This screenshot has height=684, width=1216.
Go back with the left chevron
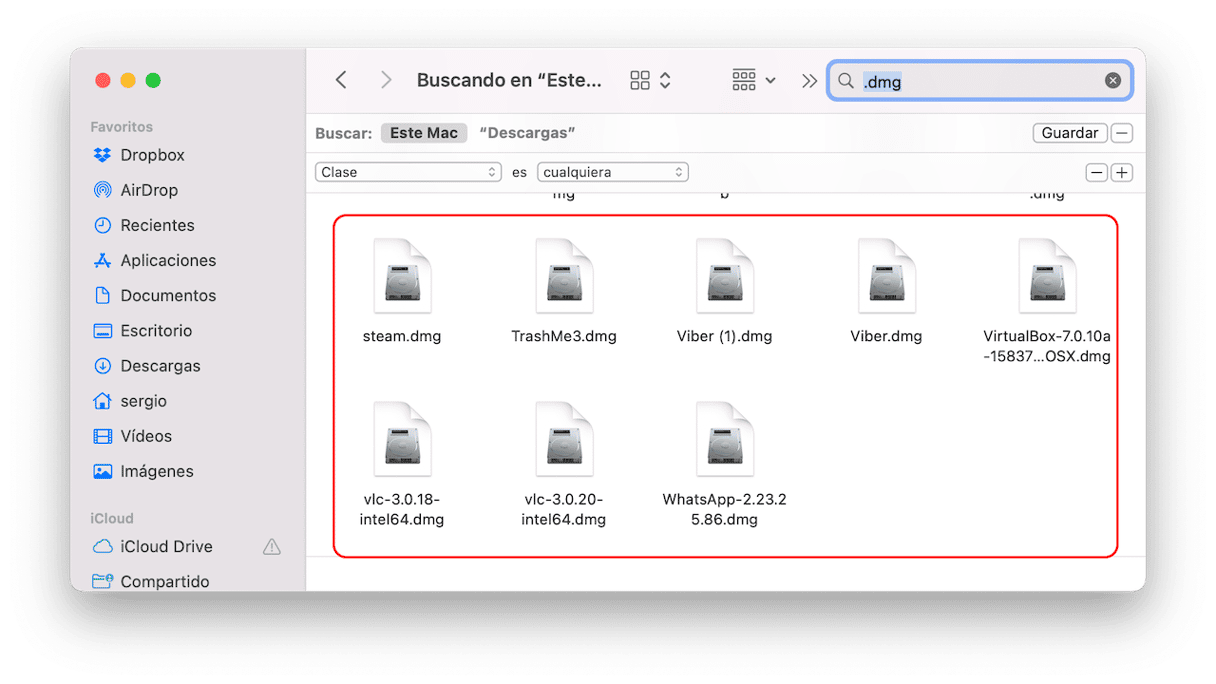pyautogui.click(x=341, y=80)
